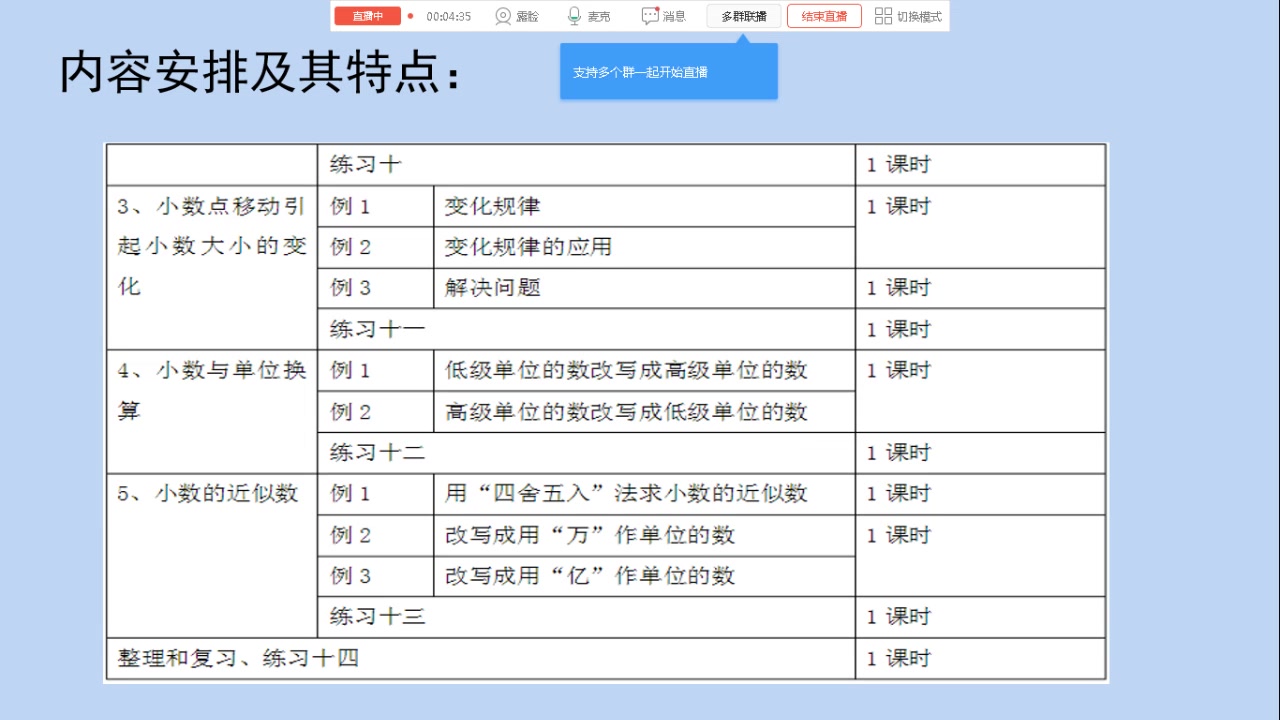This screenshot has width=1280, height=720.
Task: Select the slide title 内容安排及其特点
Action: click(x=262, y=73)
